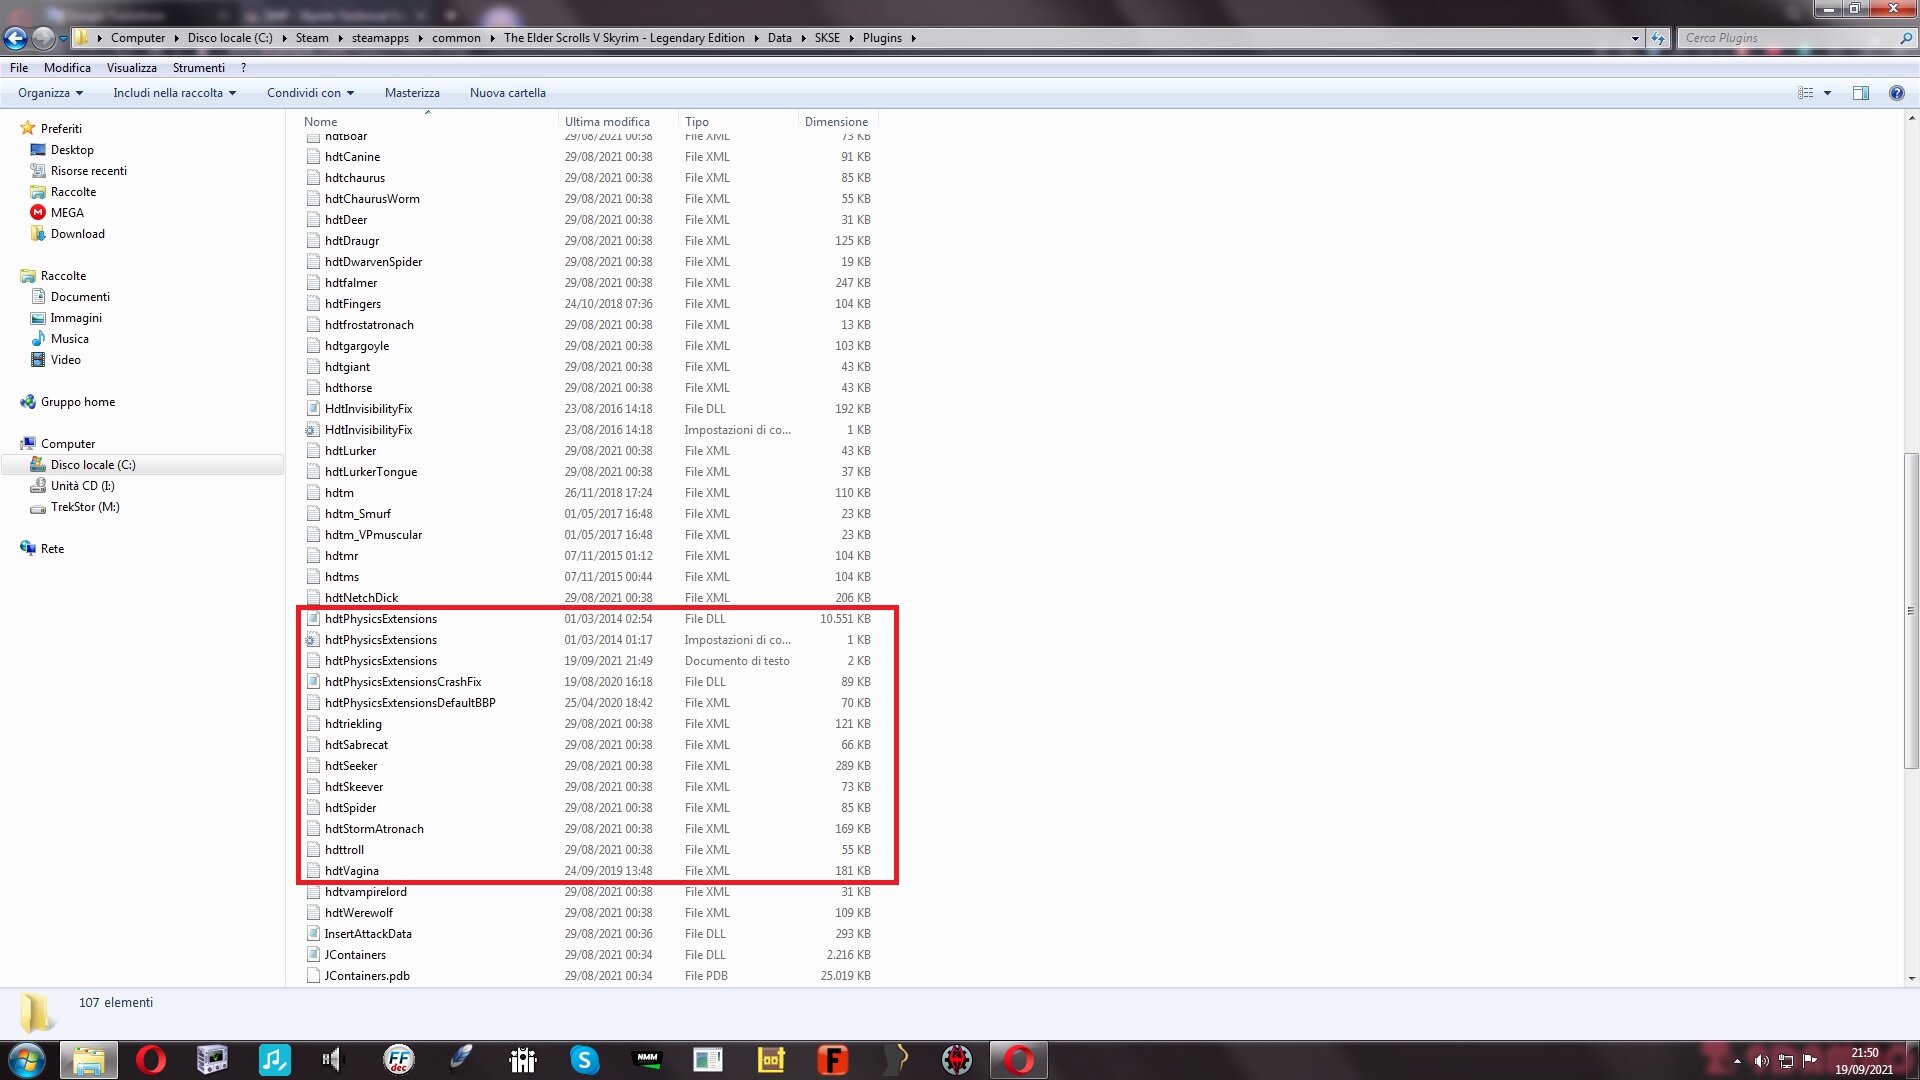Click Steam in breadcrumb path
Screen dimensions: 1920x1080
(x=312, y=38)
